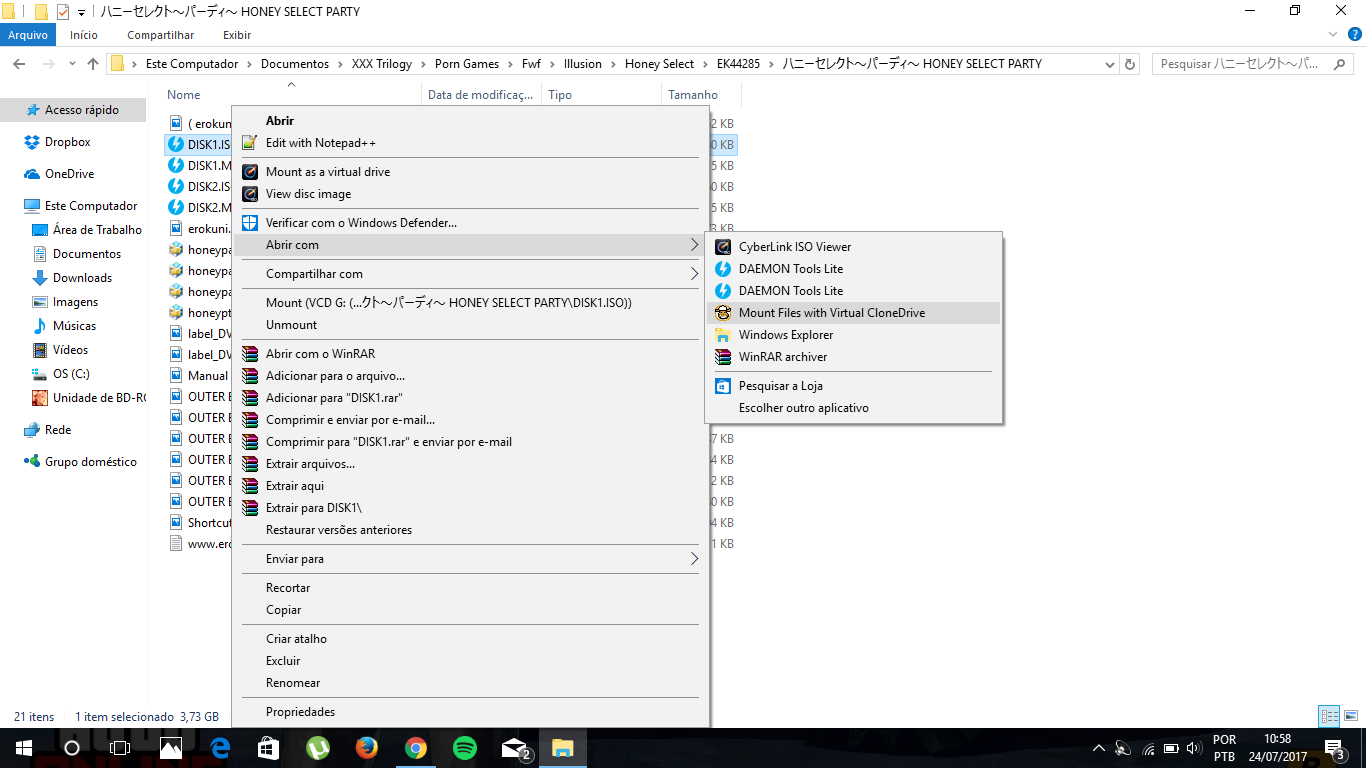Choose Excluir from the context menu
The height and width of the screenshot is (768, 1366).
(283, 661)
